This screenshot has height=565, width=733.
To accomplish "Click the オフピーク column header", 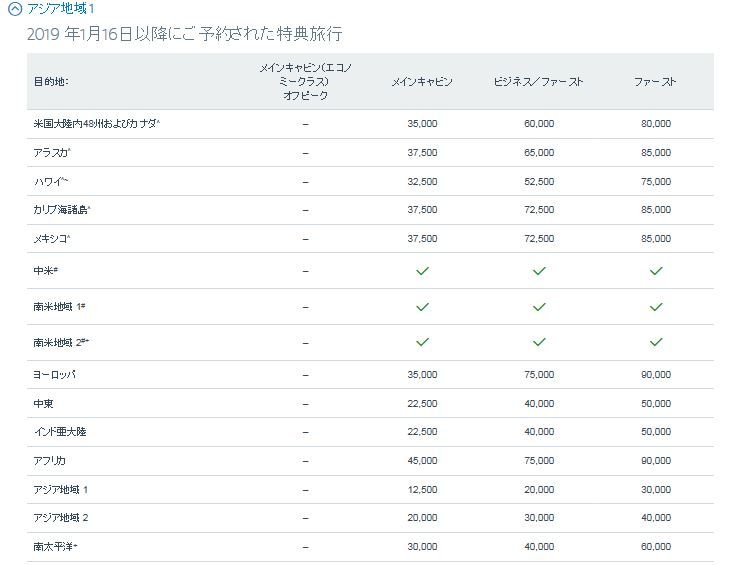I will pos(305,81).
